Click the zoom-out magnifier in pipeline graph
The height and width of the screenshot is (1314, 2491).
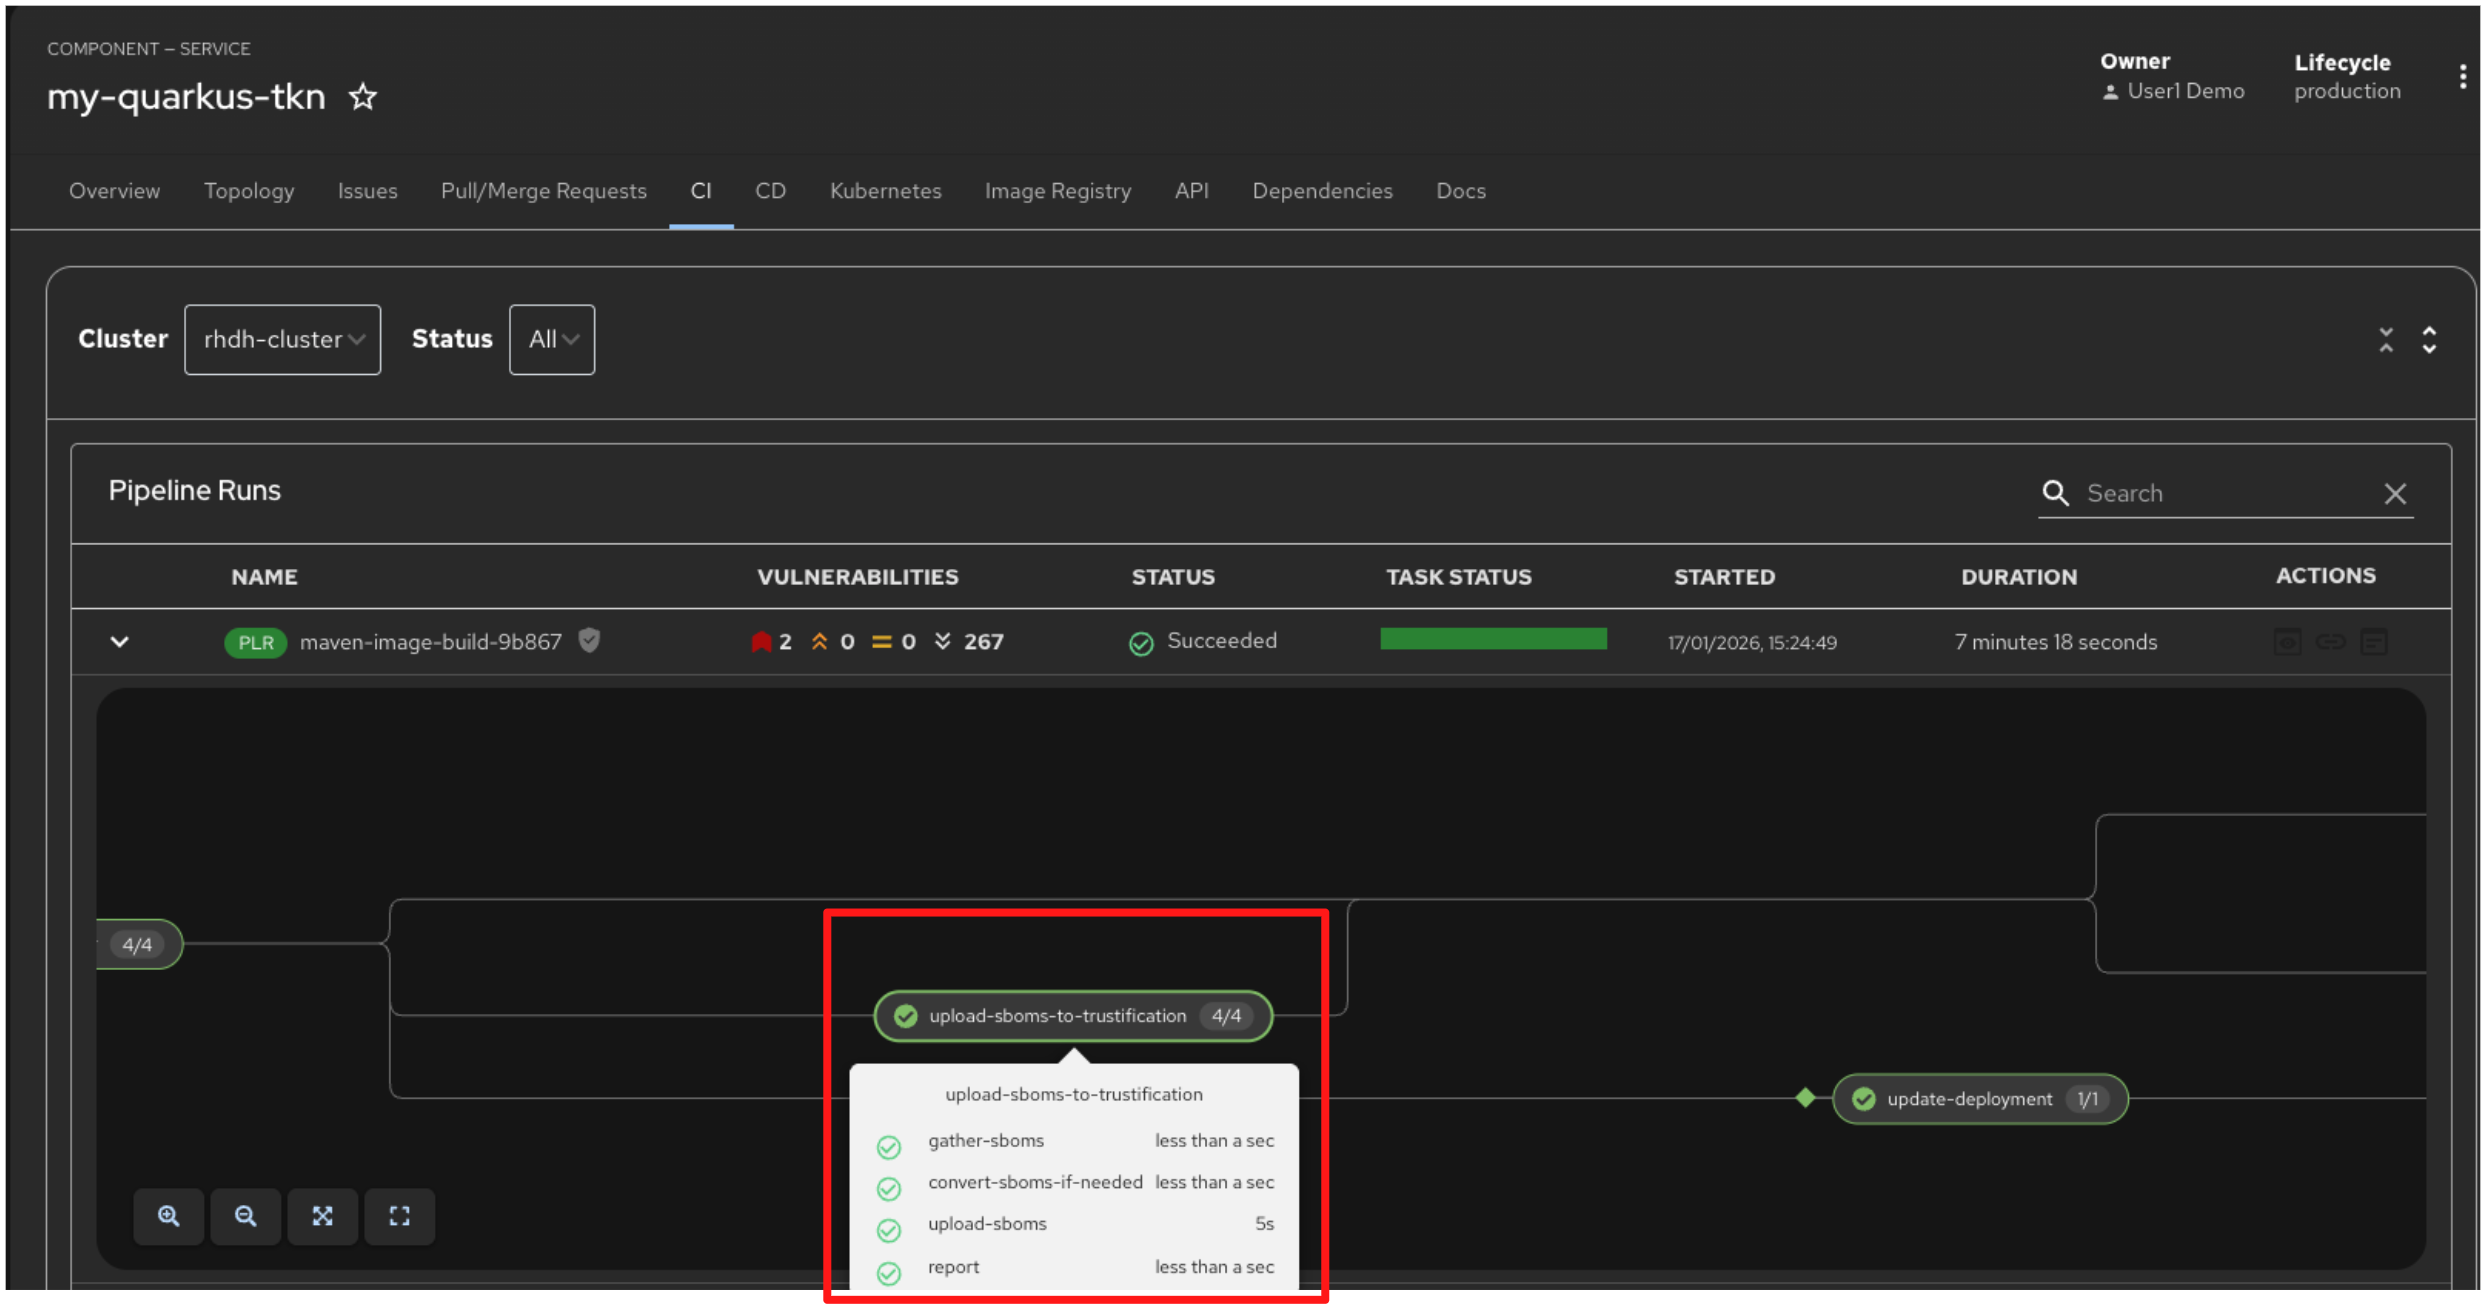(x=245, y=1216)
